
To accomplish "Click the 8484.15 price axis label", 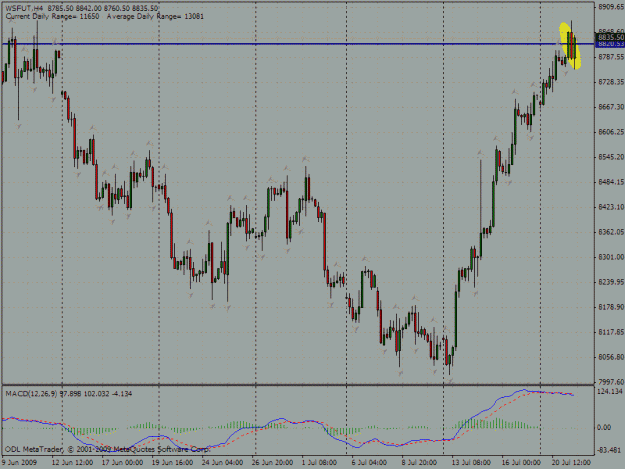I will click(x=611, y=182).
